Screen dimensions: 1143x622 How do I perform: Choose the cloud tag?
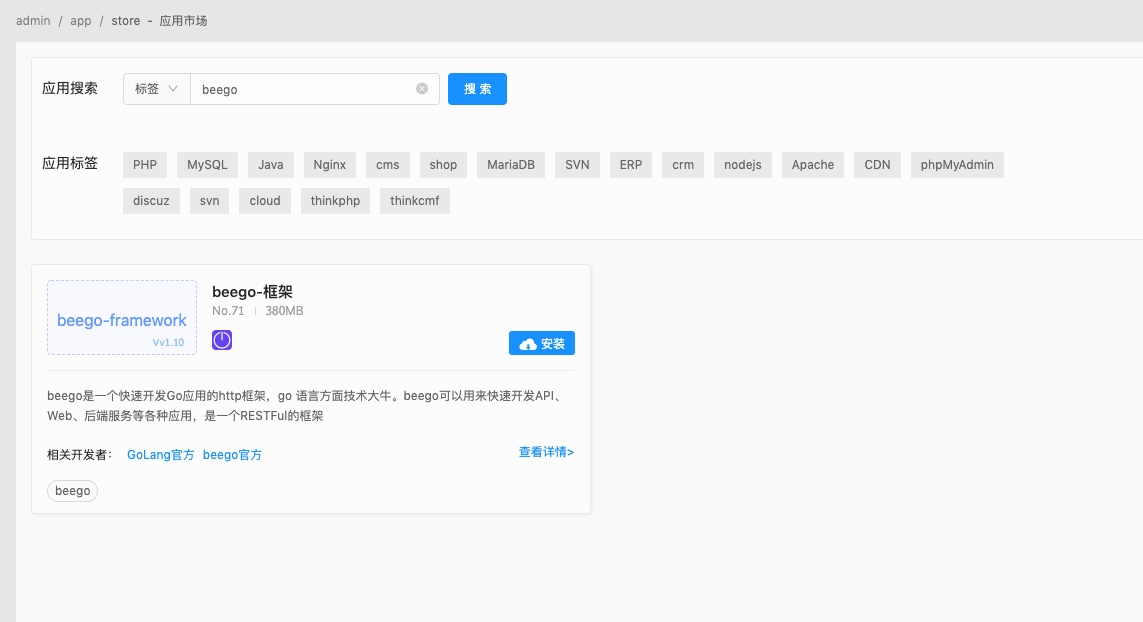pos(265,201)
